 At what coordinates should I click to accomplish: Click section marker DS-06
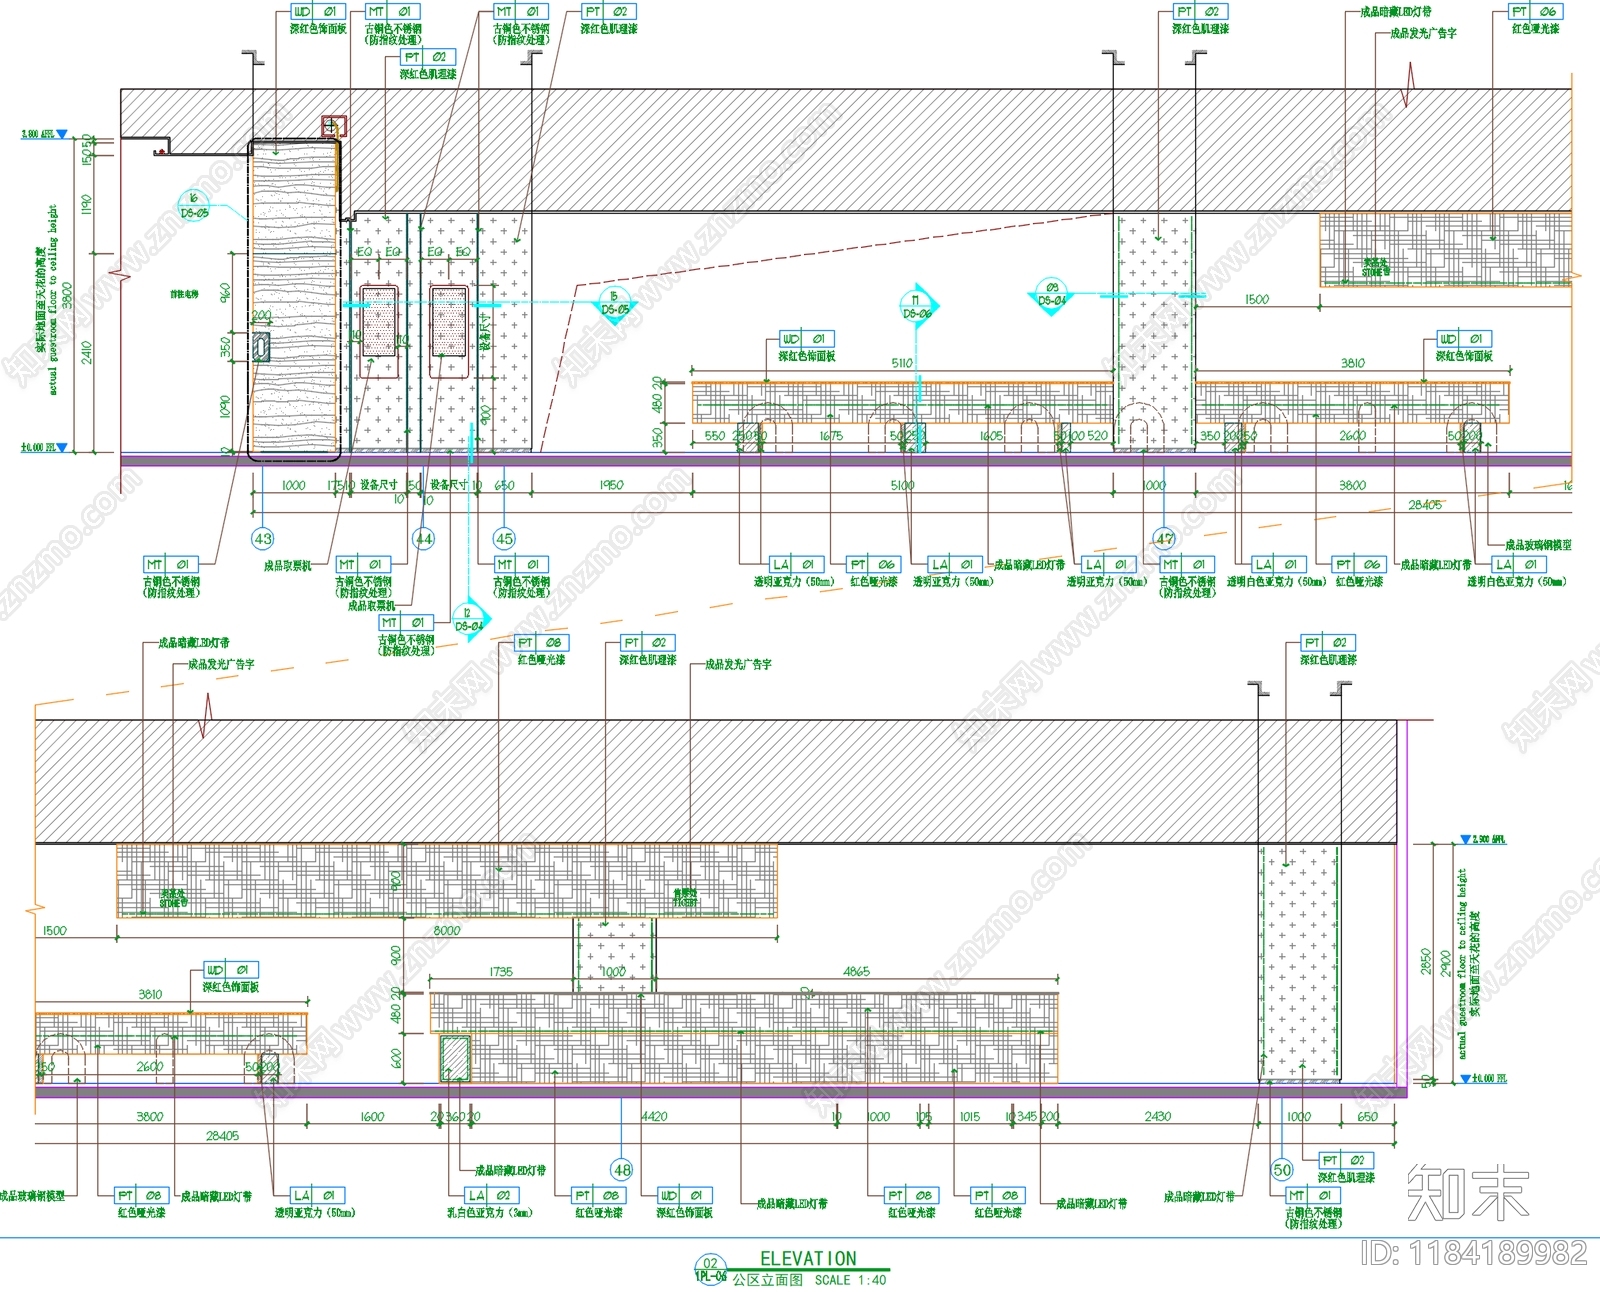917,306
